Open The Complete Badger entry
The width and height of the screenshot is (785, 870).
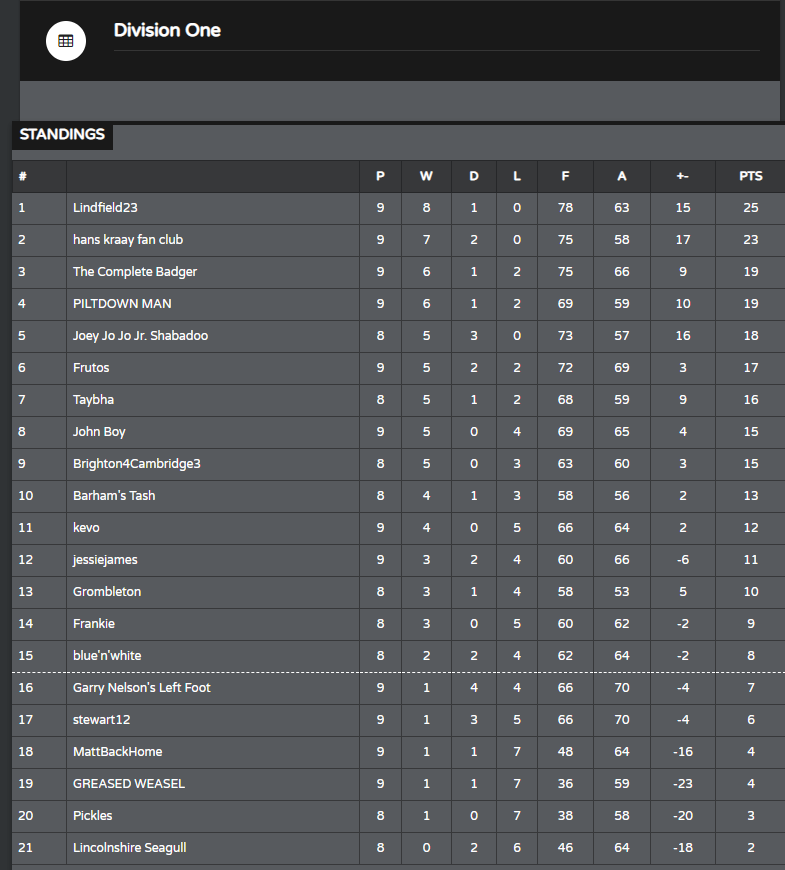click(x=135, y=272)
